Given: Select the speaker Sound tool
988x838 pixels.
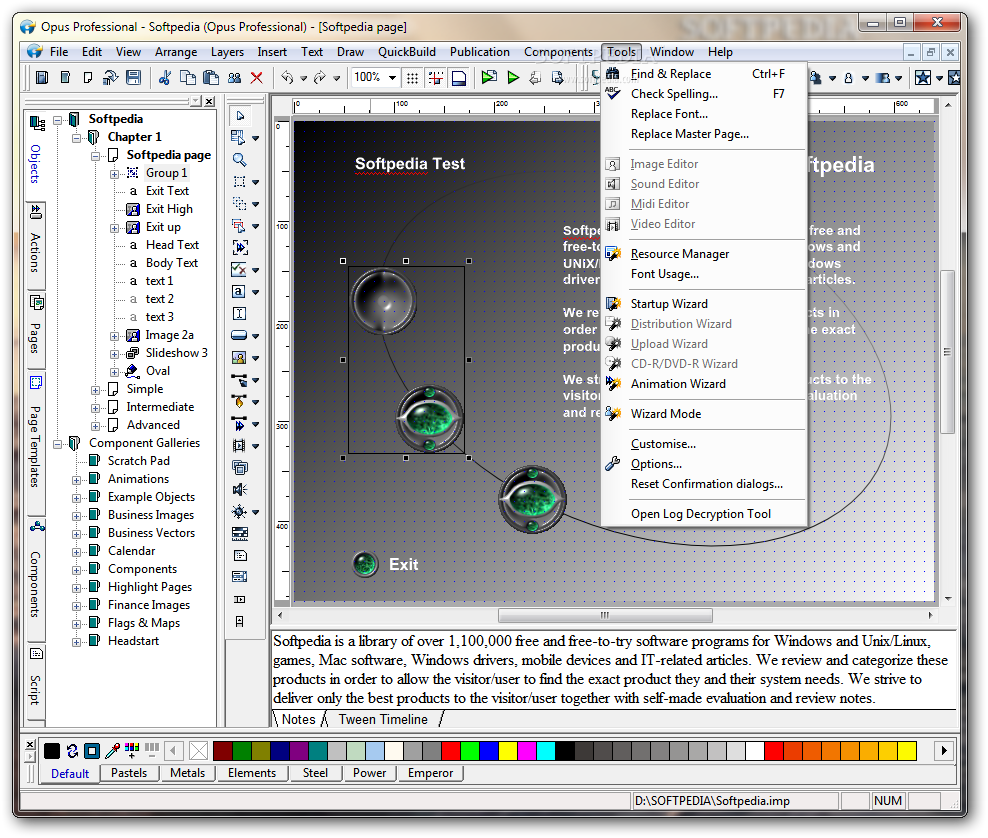Looking at the screenshot, I should [239, 490].
